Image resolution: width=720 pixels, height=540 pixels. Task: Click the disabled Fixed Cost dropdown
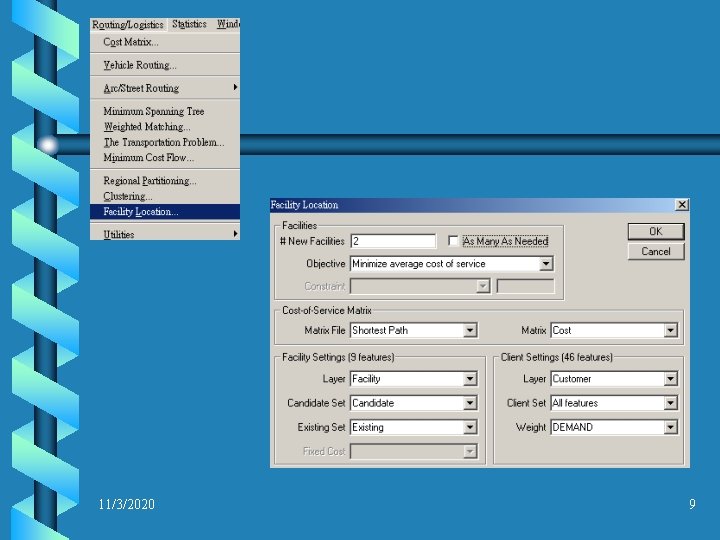tap(414, 452)
